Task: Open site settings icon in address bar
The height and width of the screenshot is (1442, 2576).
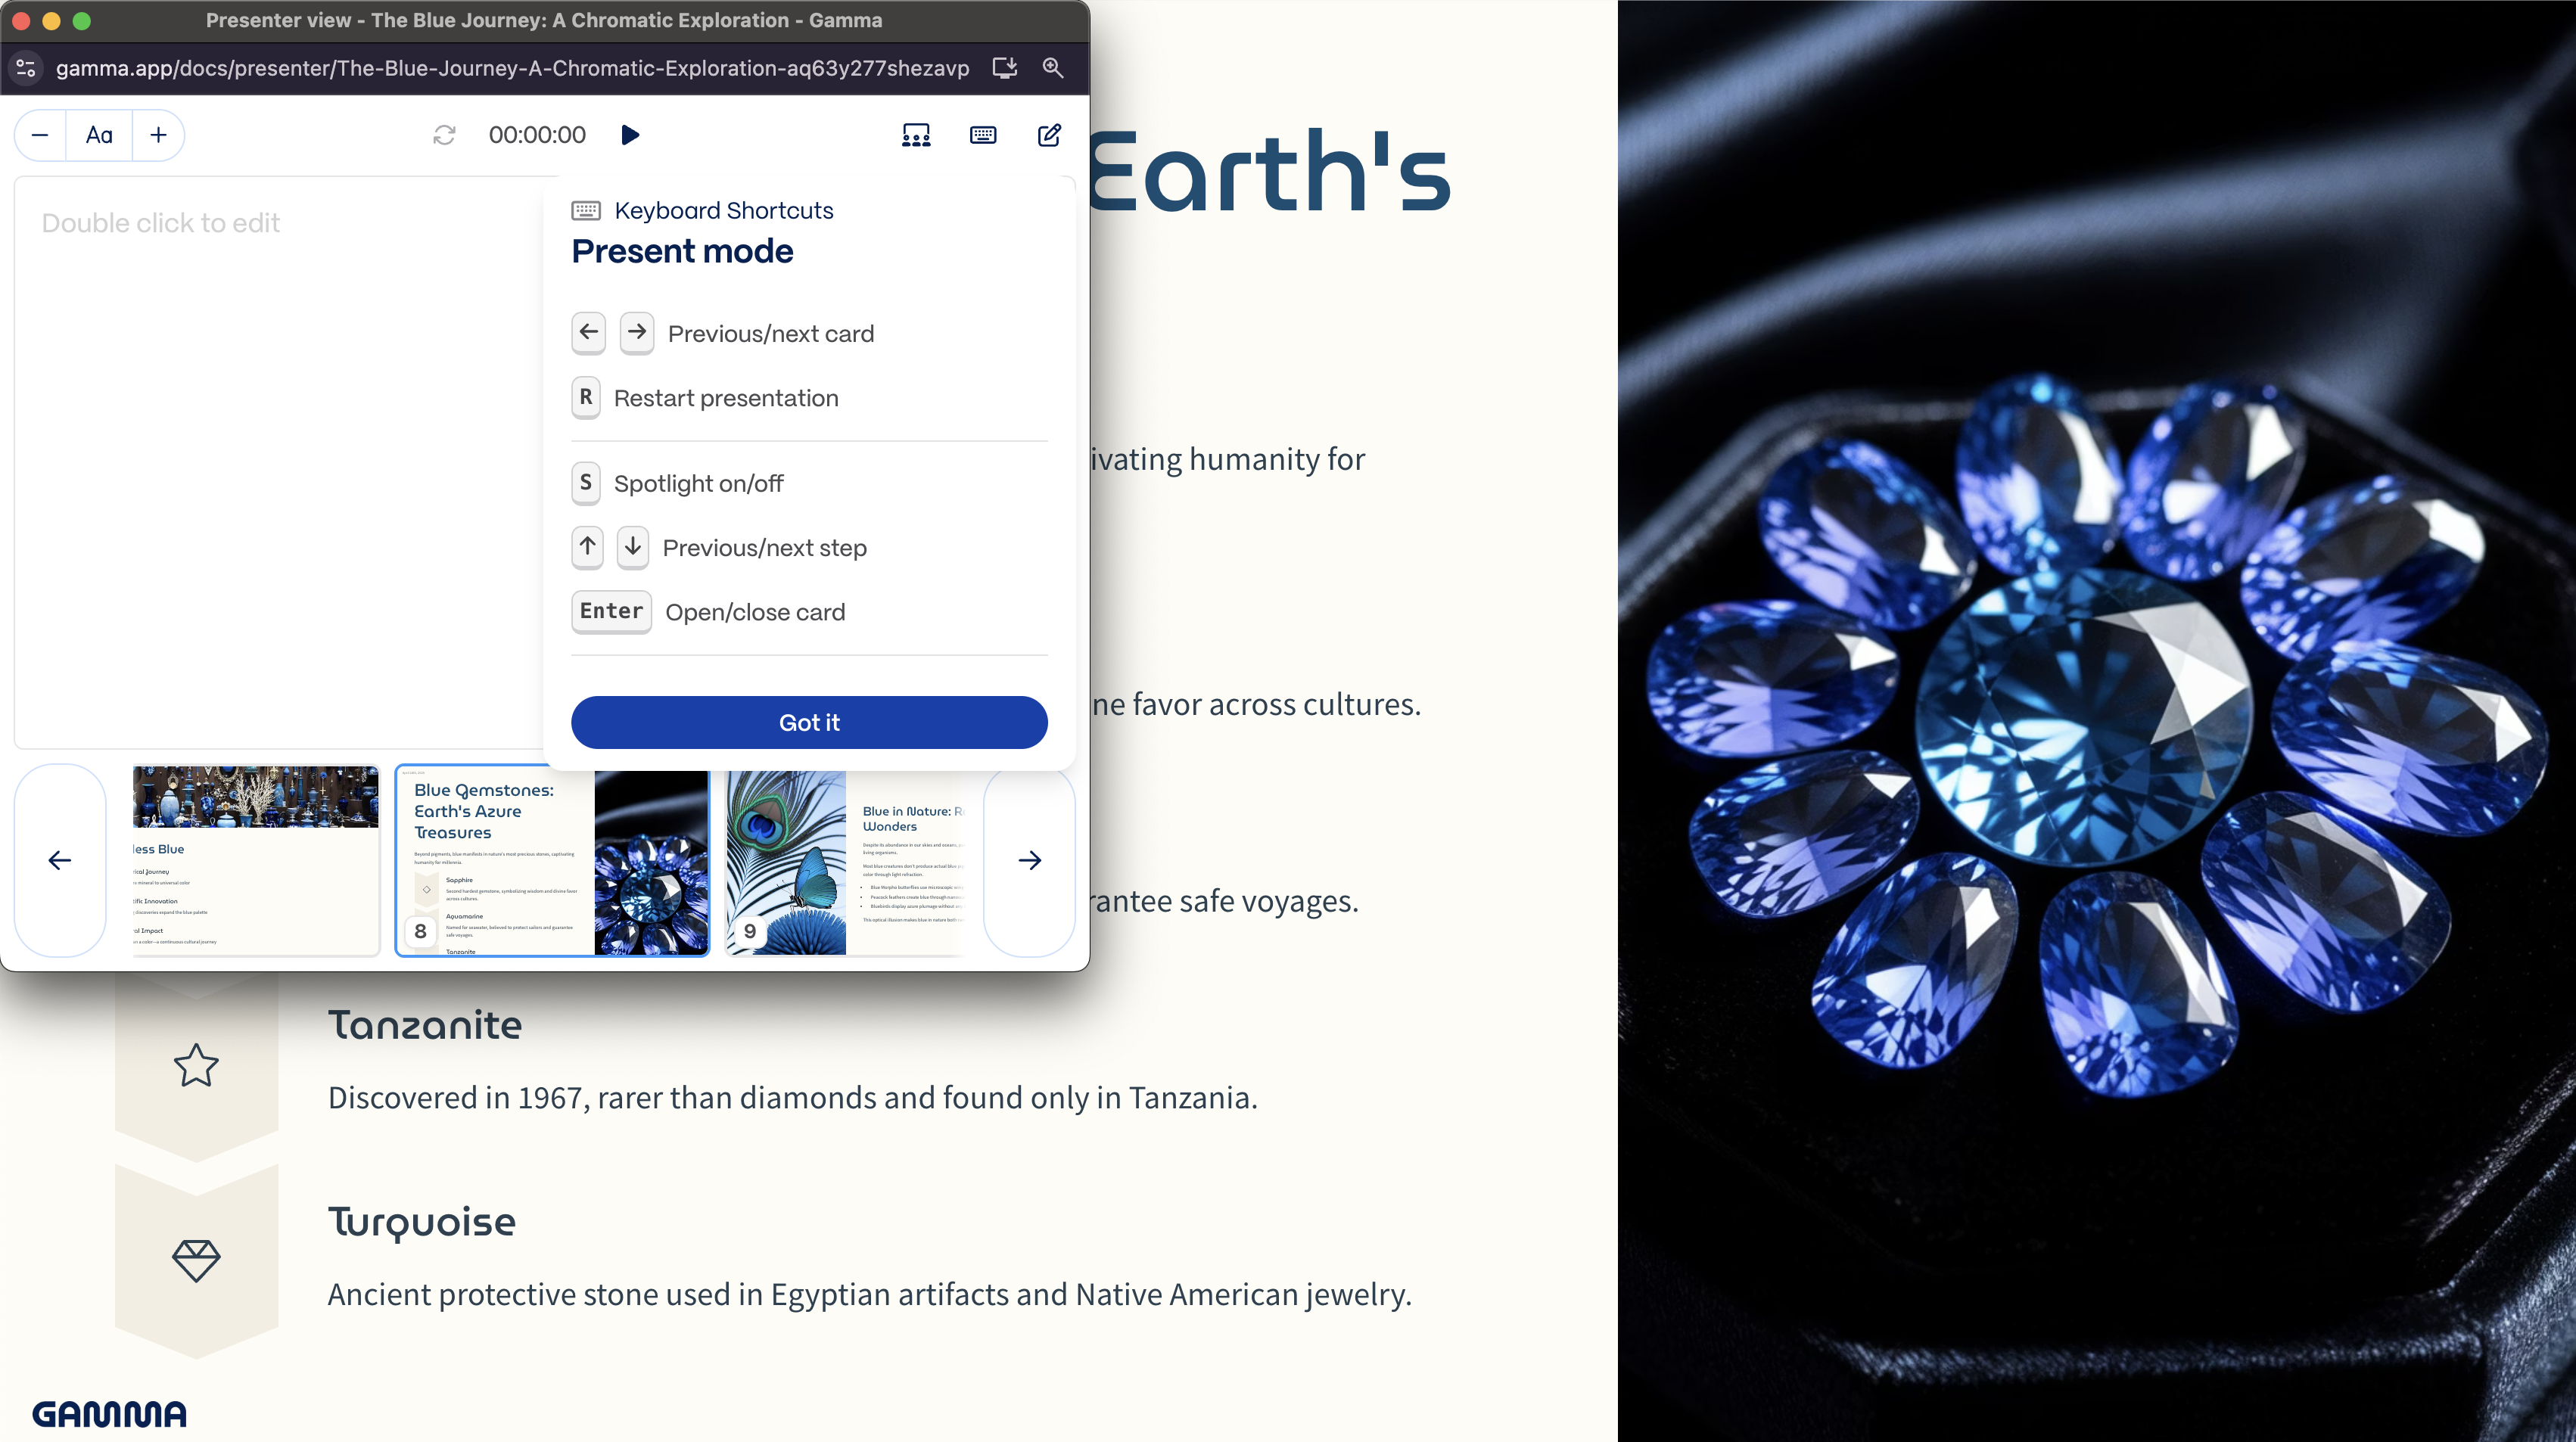Action: coord(26,68)
